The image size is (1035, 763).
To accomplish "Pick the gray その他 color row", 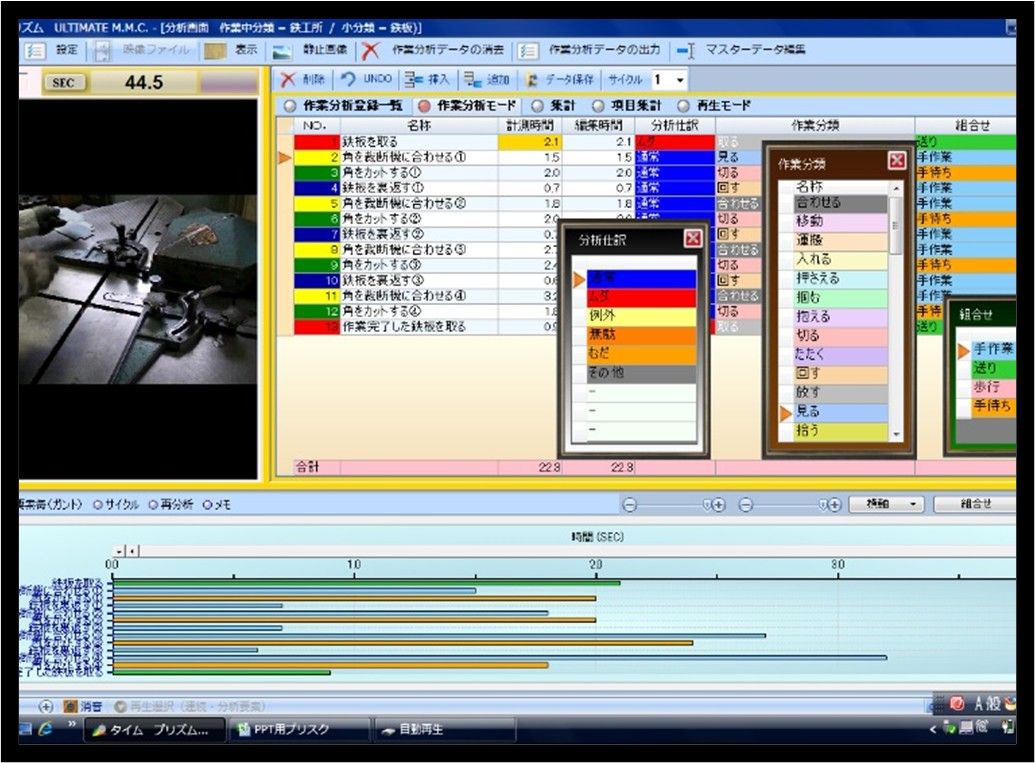I will tap(641, 374).
